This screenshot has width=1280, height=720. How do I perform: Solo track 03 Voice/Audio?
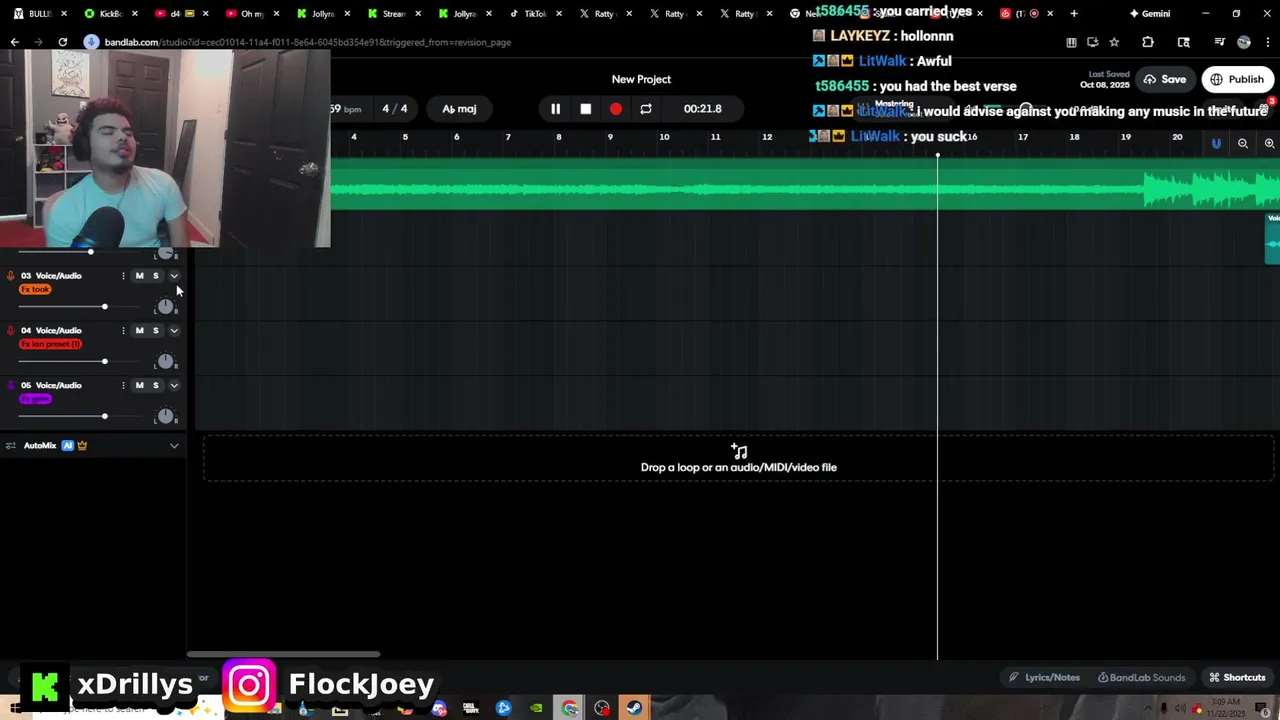[155, 276]
